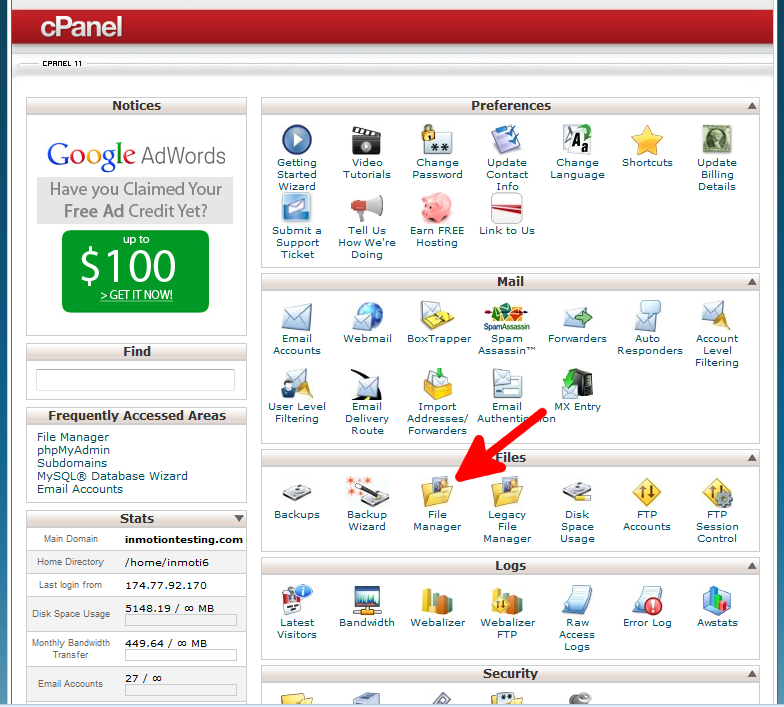Collapse the Security section
Image resolution: width=784 pixels, height=707 pixels.
pos(752,674)
